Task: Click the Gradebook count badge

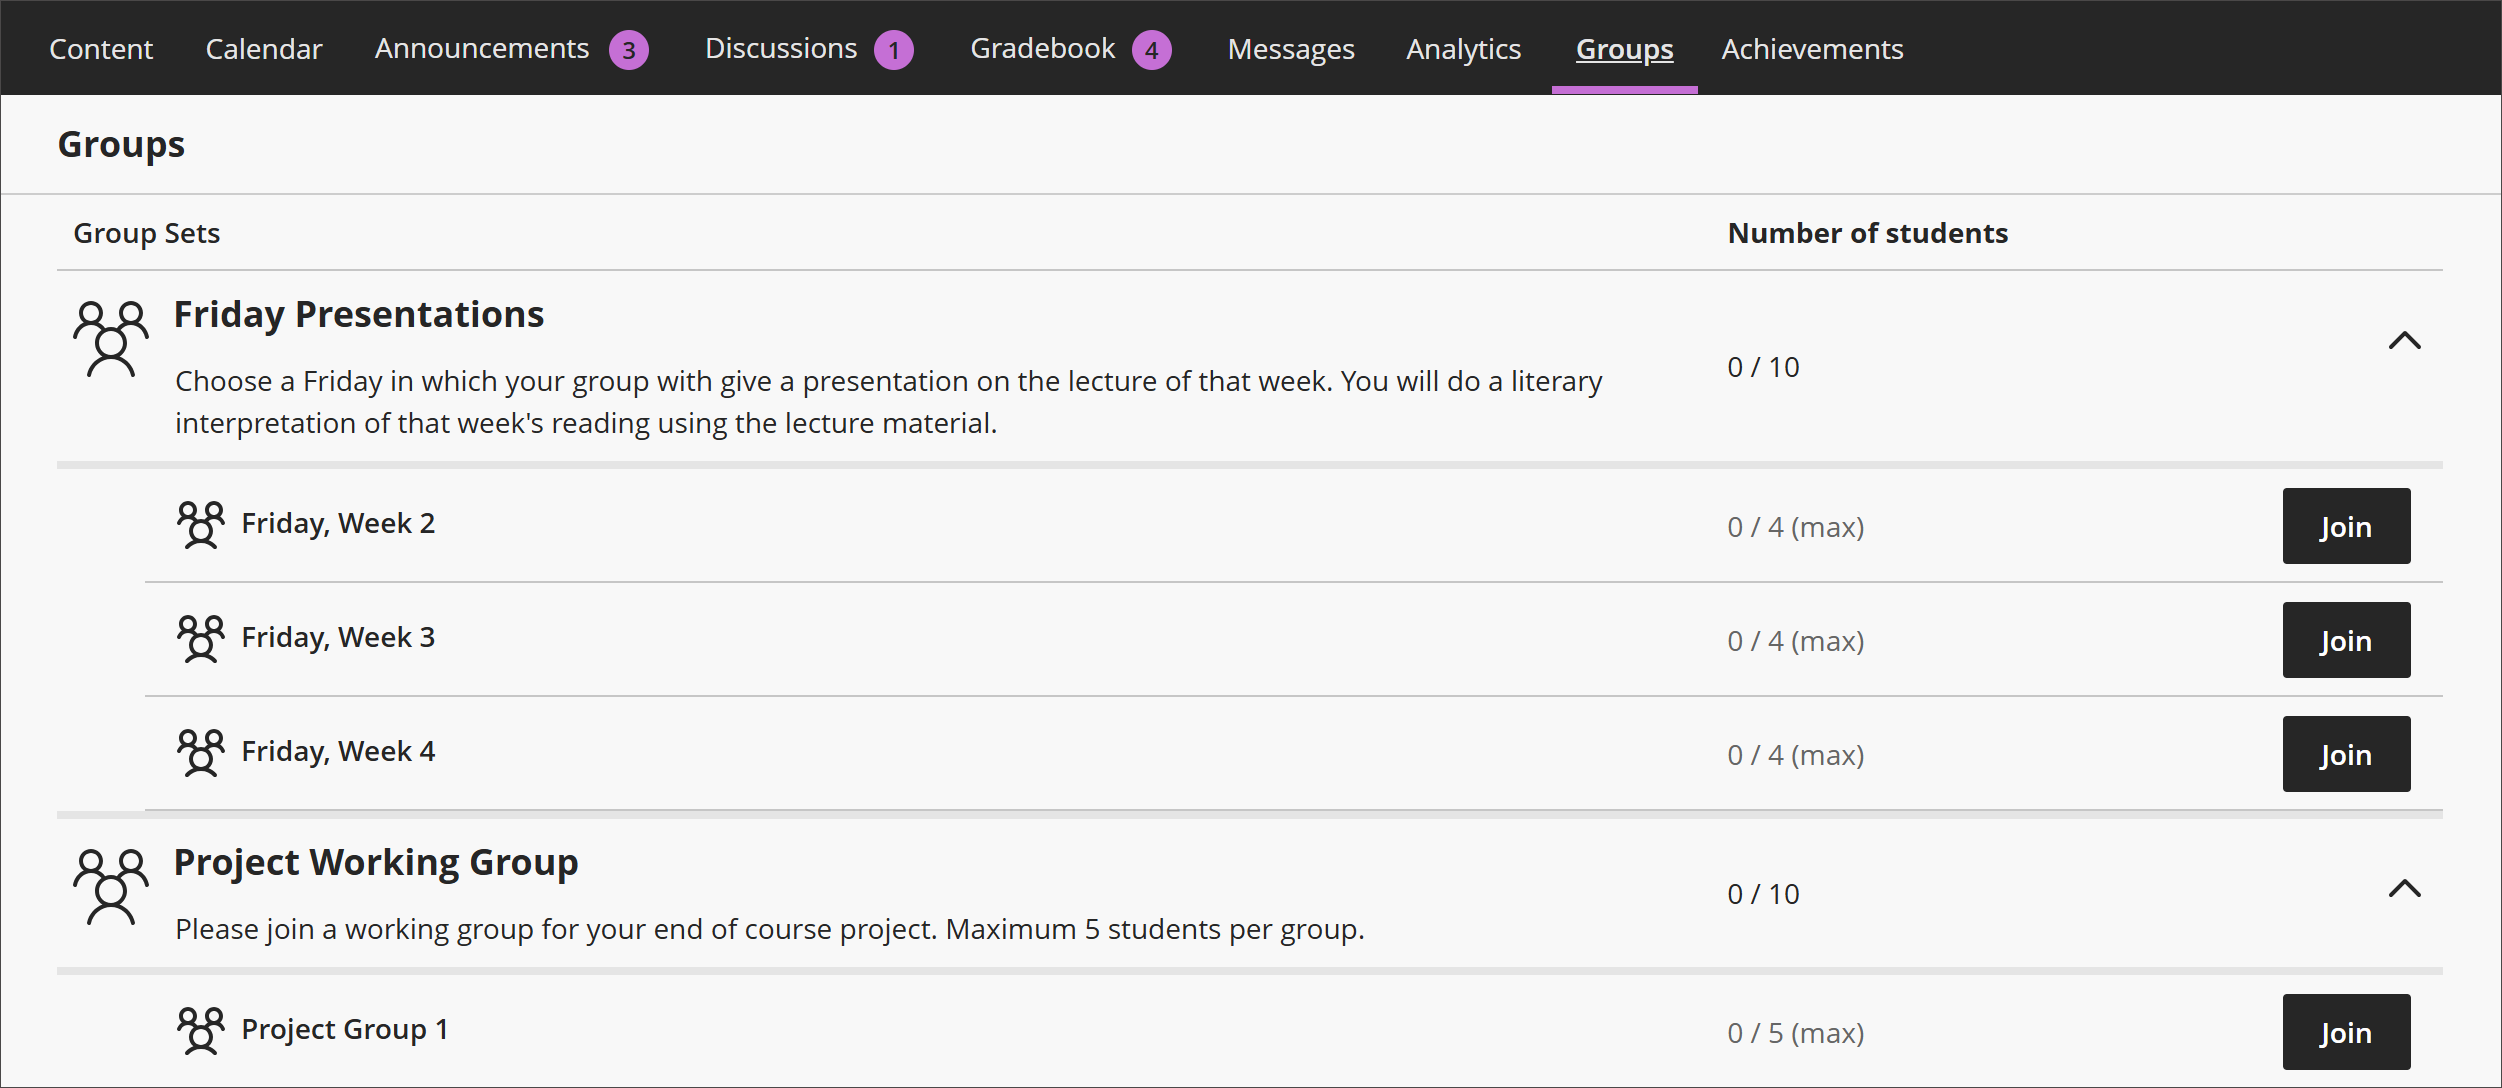Action: tap(1153, 49)
